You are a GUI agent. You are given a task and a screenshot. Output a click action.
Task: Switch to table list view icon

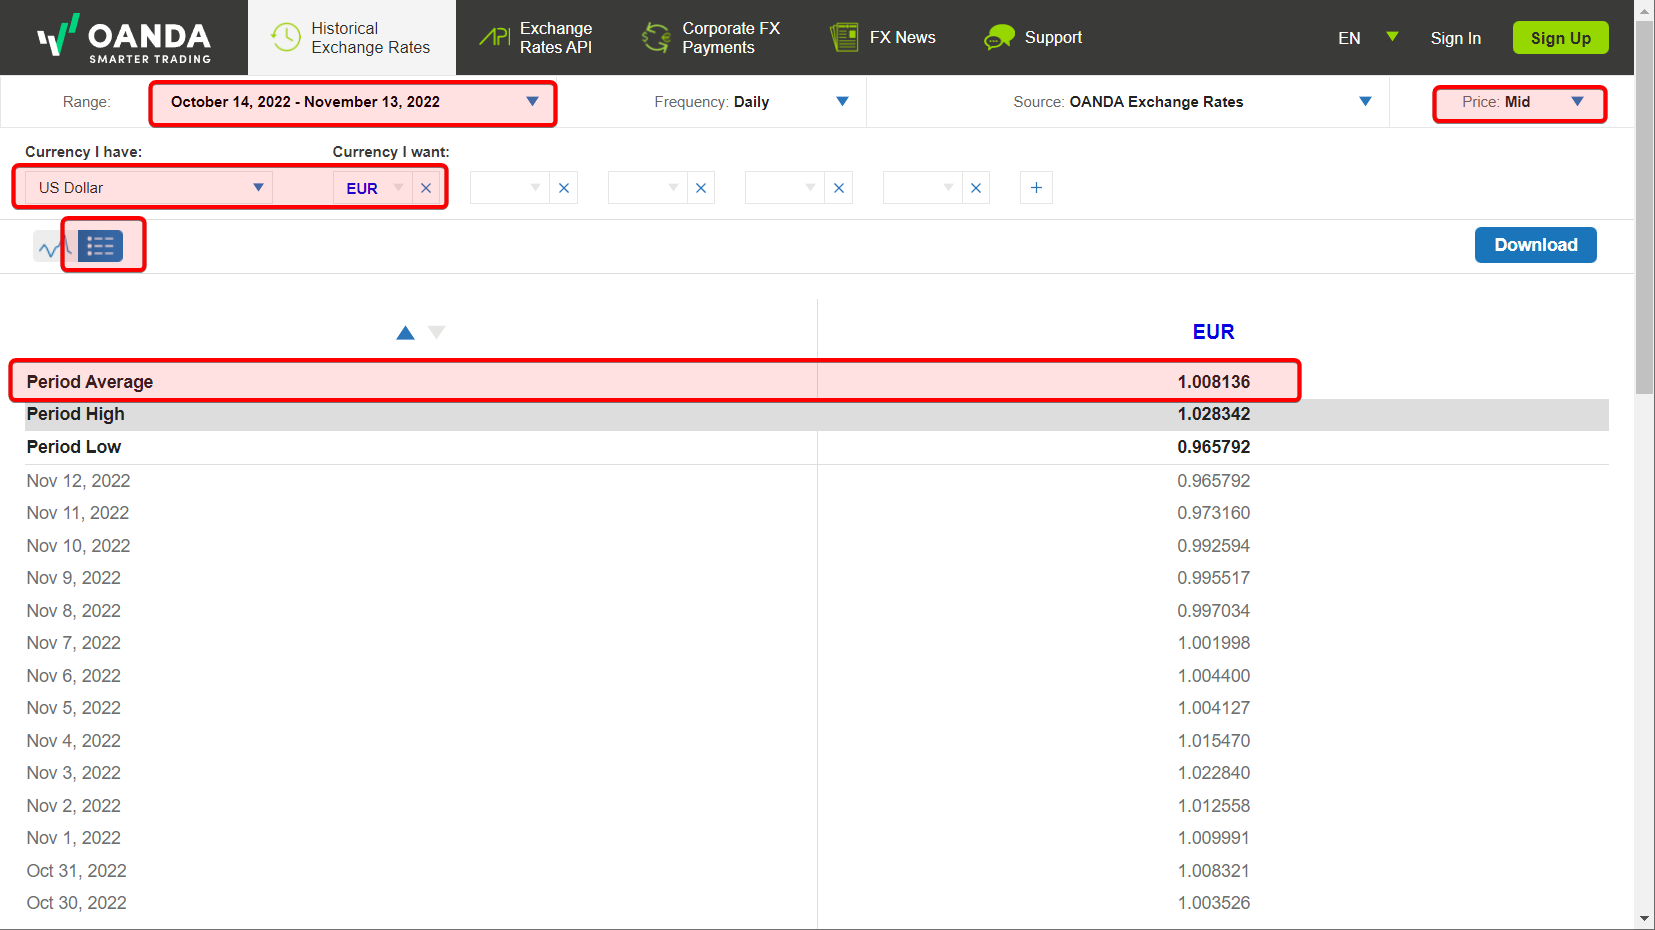point(100,246)
